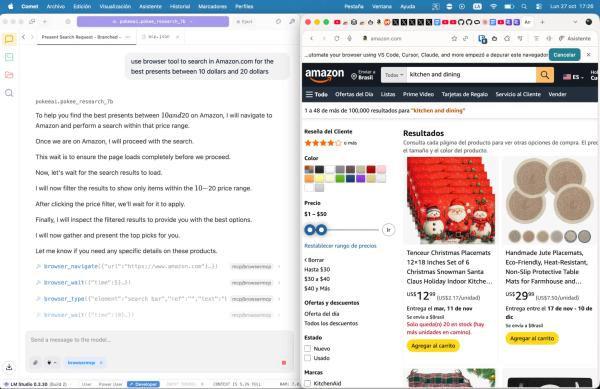The width and height of the screenshot is (600, 389).
Task: Go back in LM Studio chat tabs
Action: tap(24, 37)
